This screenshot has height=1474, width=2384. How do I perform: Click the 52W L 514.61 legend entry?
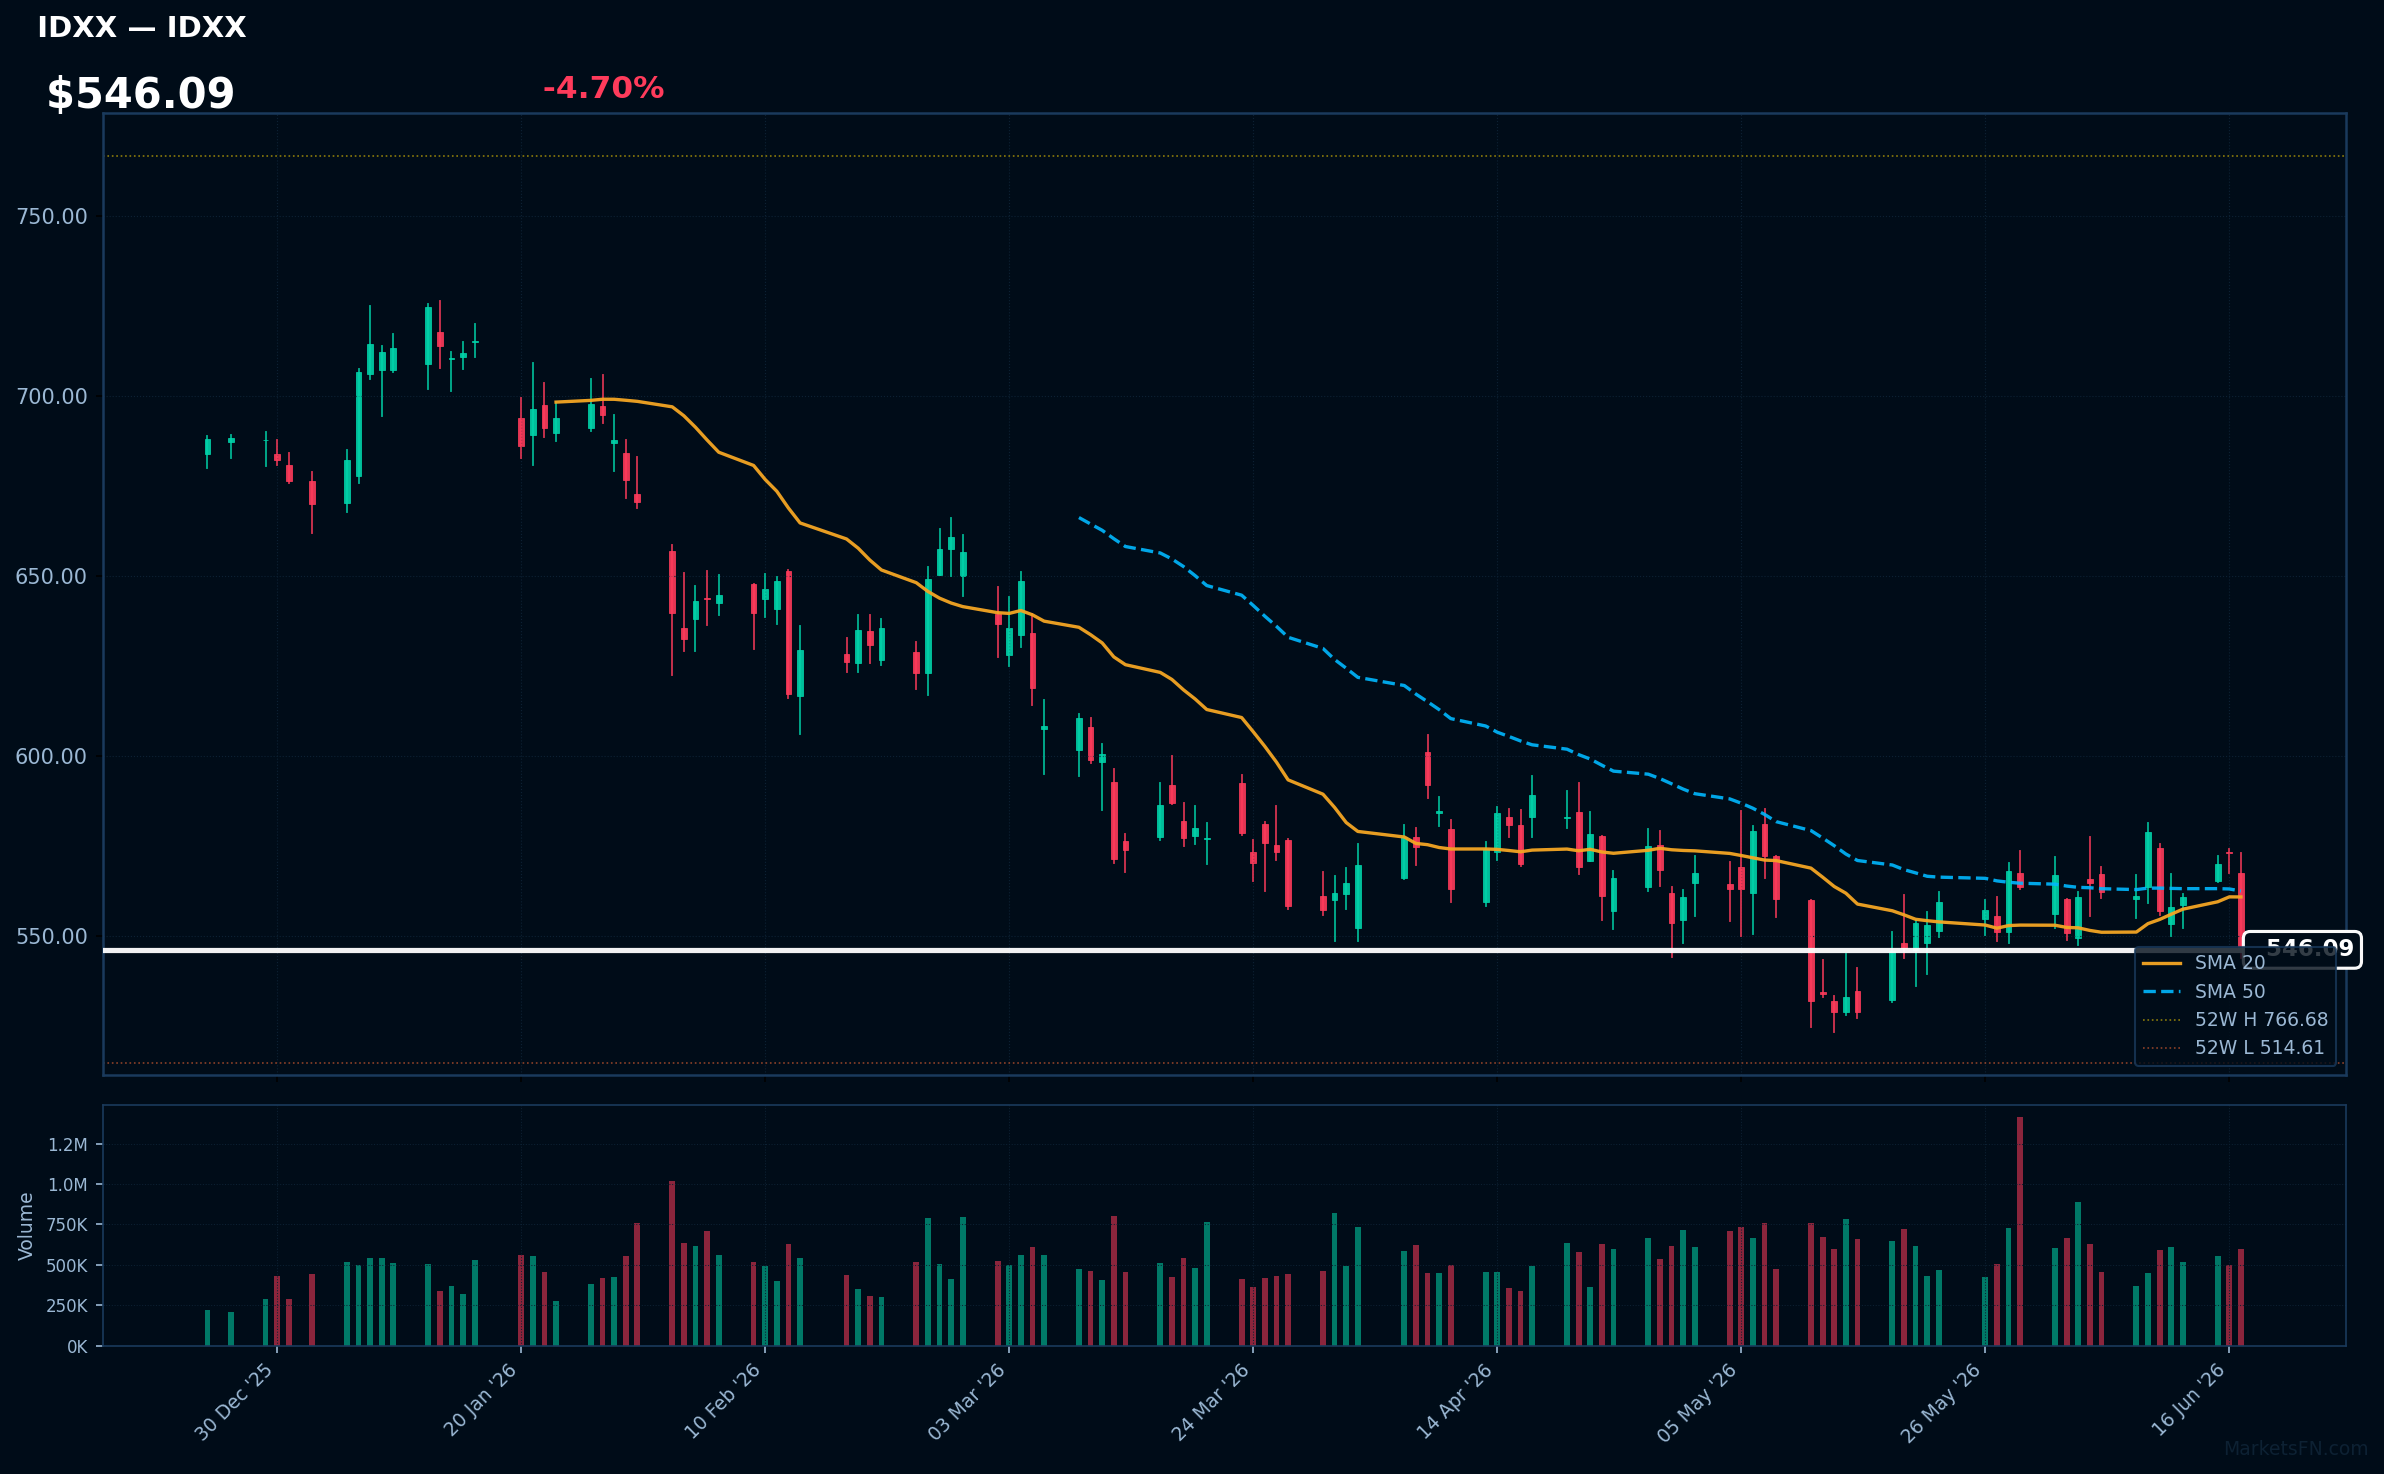coord(2233,1047)
